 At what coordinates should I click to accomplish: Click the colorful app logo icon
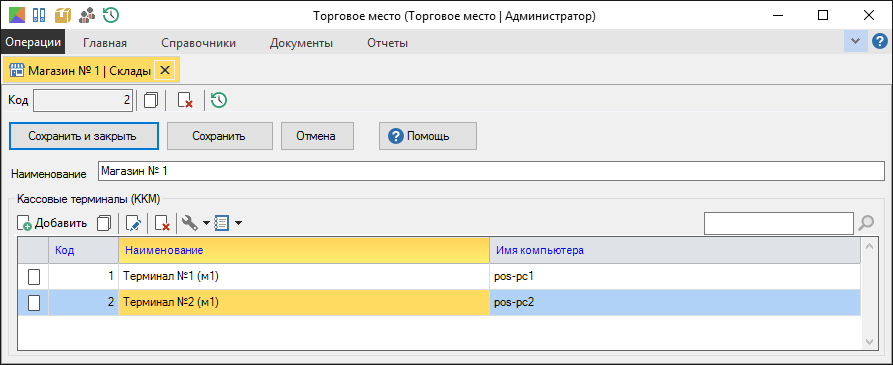[x=17, y=15]
